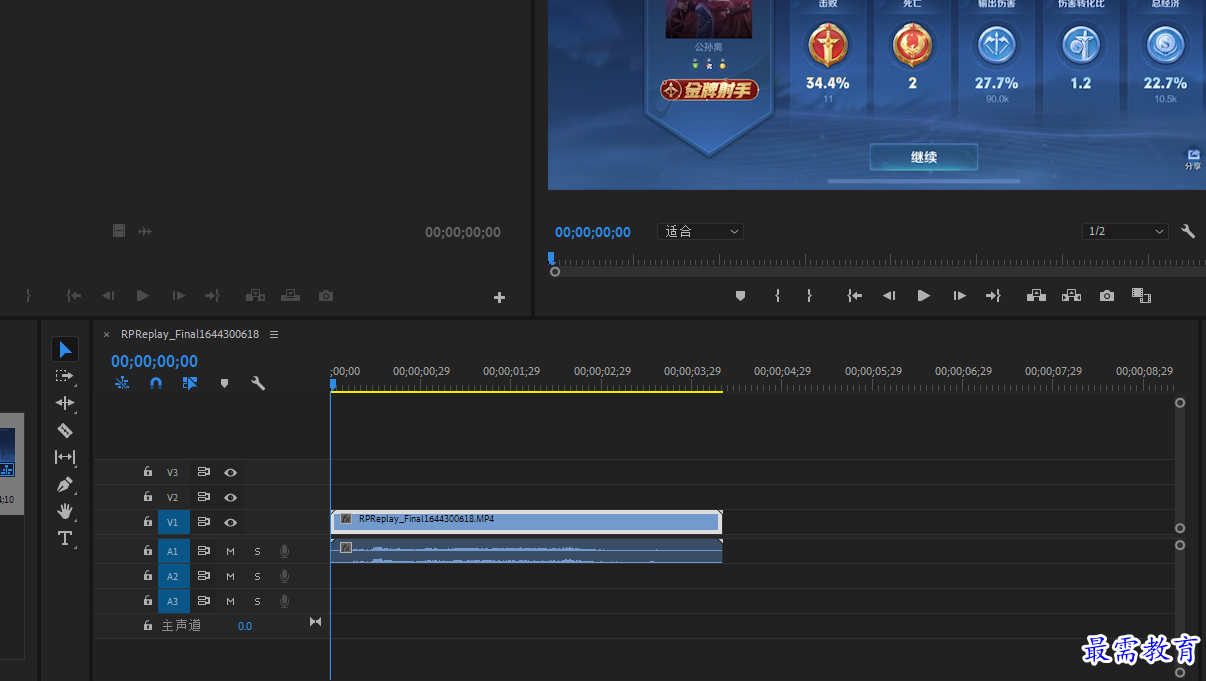The image size is (1206, 681).
Task: Toggle sync lock on track V1
Action: click(x=204, y=522)
